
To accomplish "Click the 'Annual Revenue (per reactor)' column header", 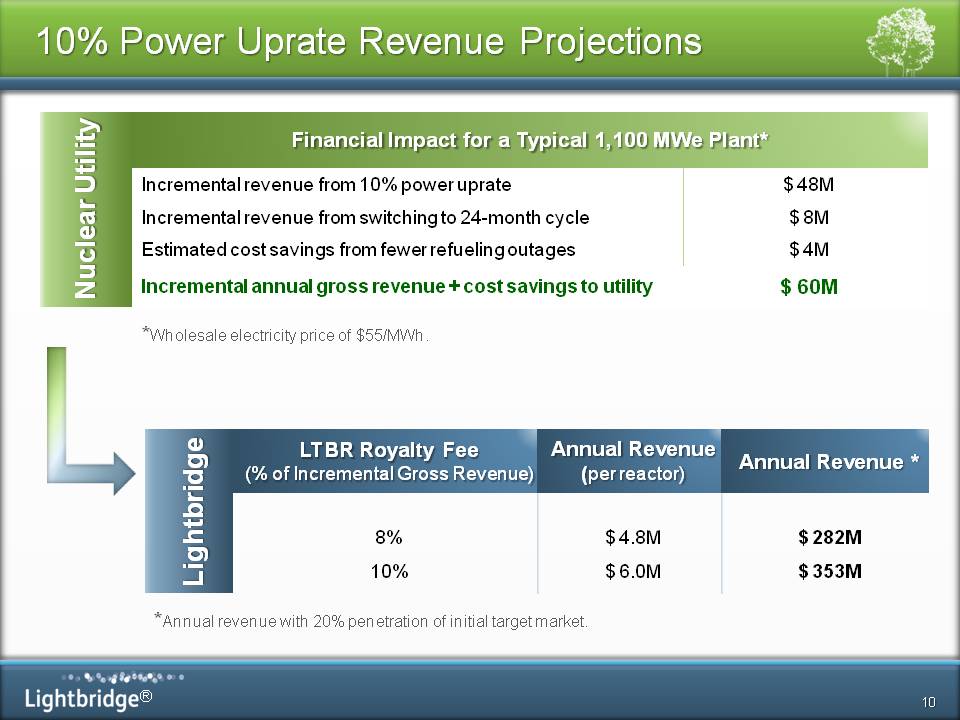I will (x=632, y=461).
